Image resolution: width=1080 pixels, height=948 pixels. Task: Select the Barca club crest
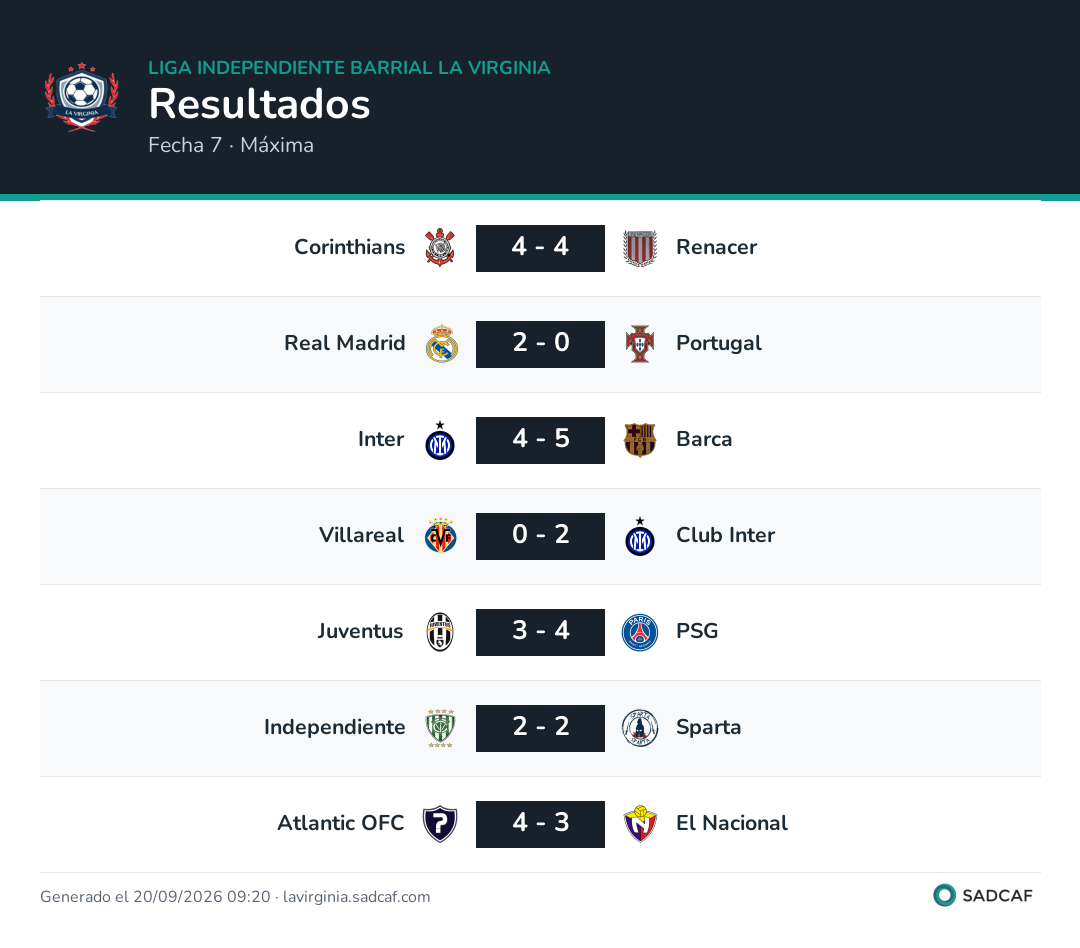(640, 440)
